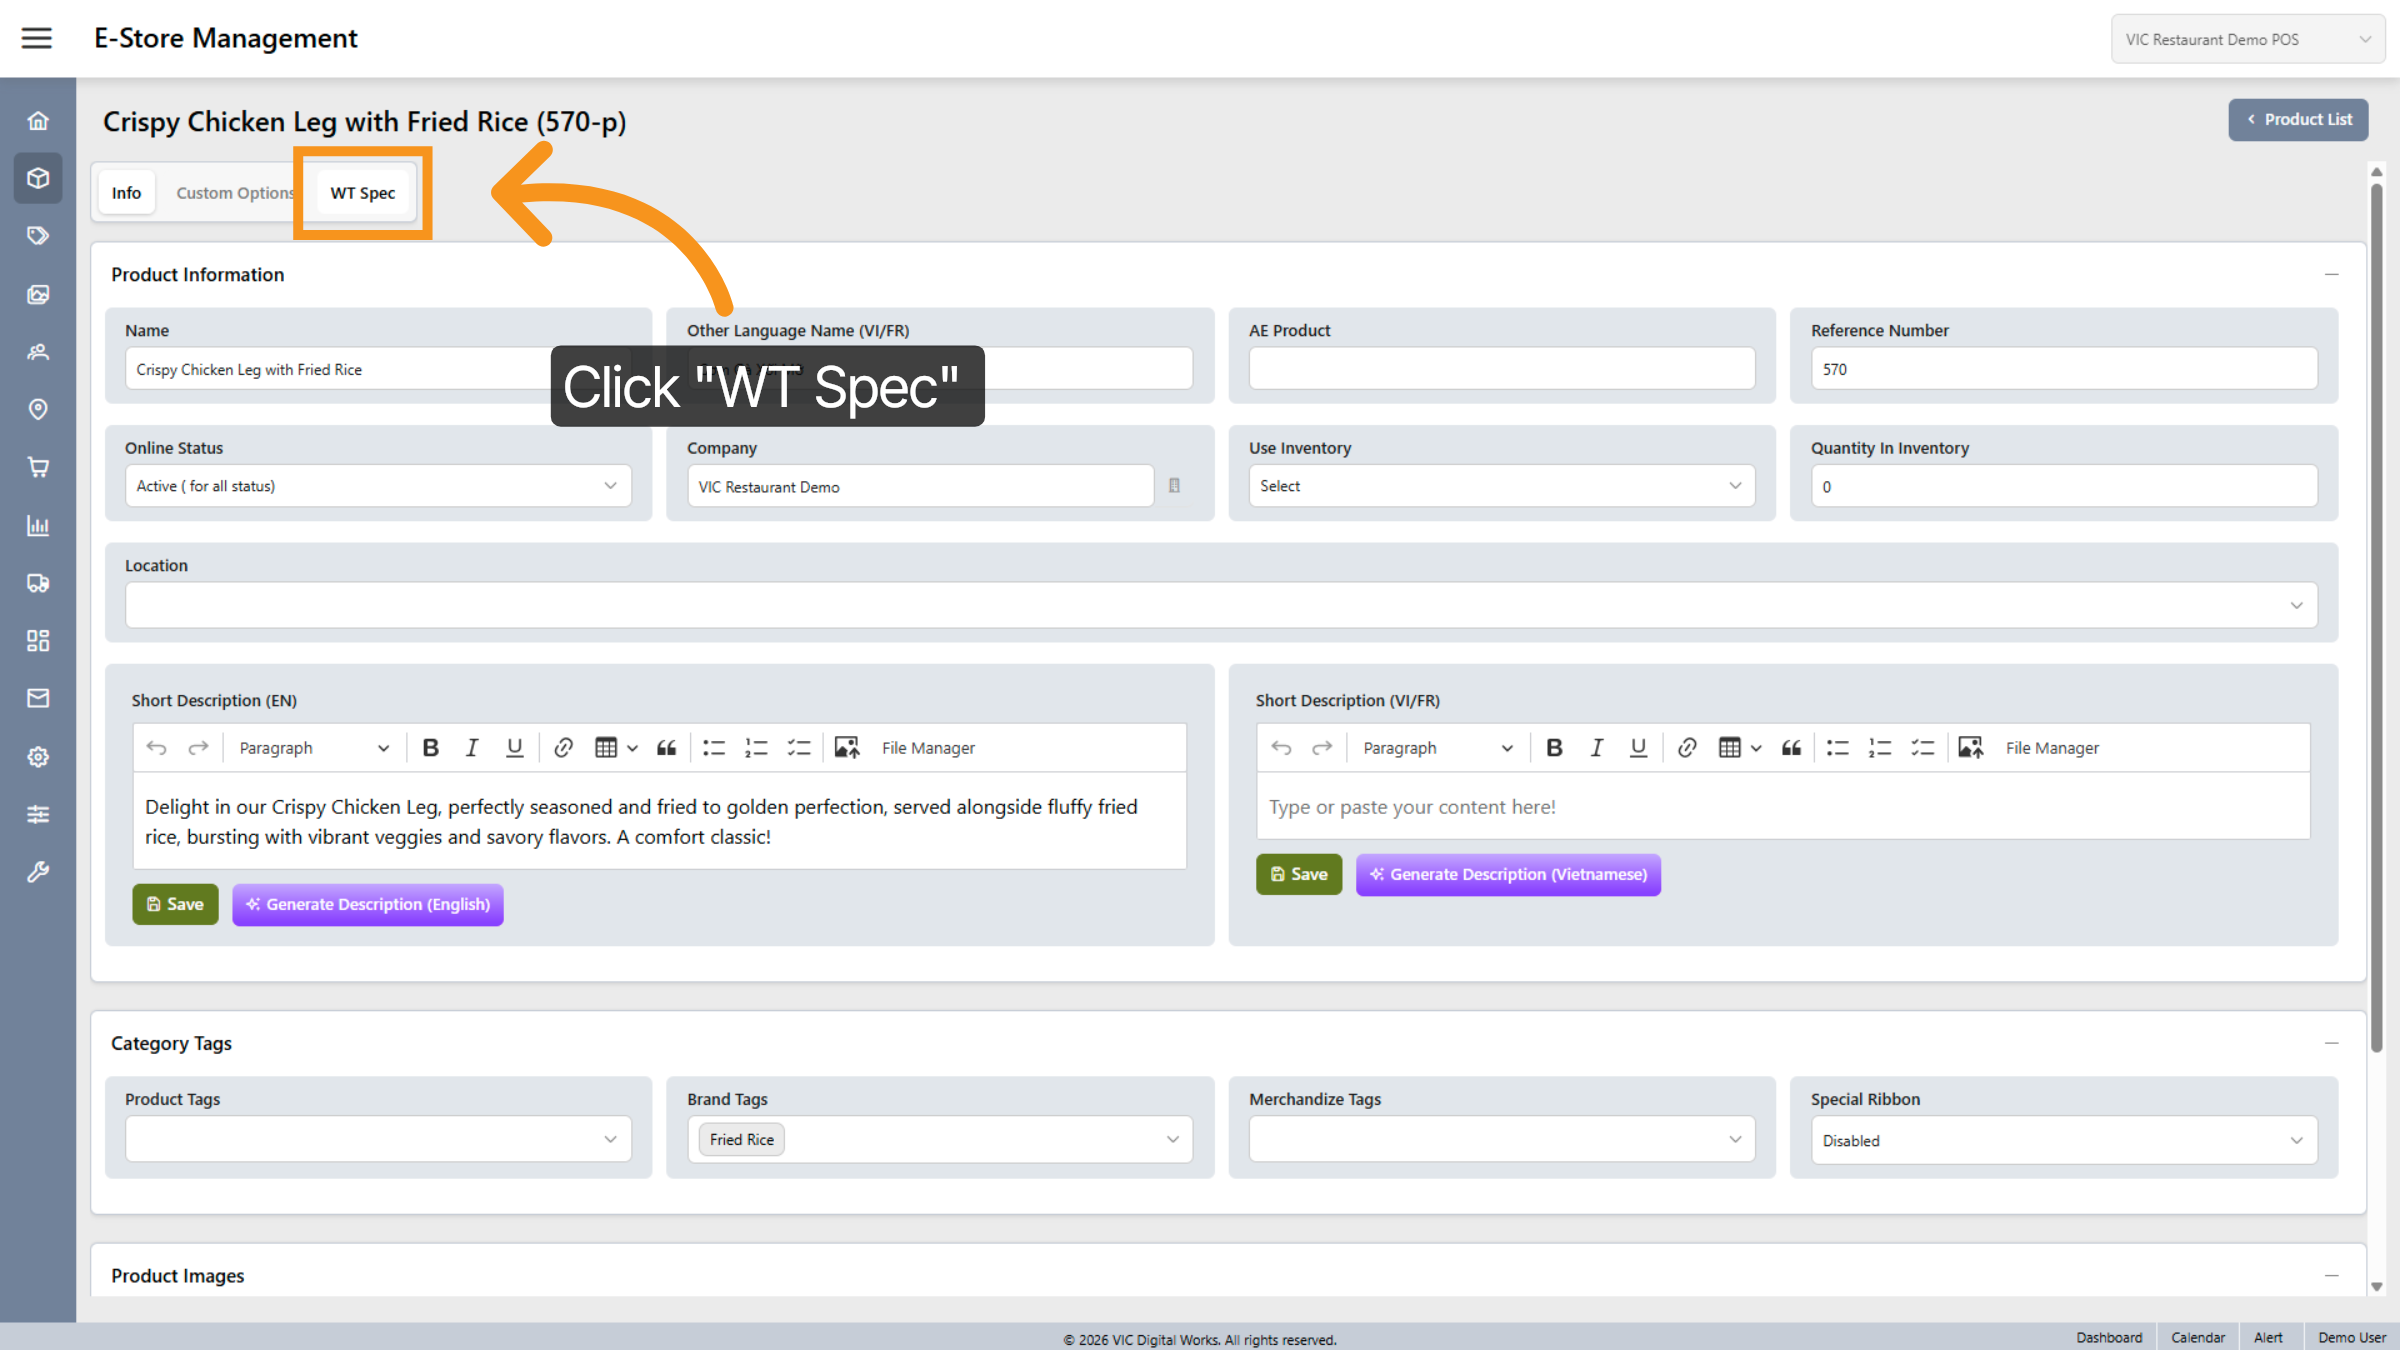
Task: Switch to the WT Spec tab
Action: click(362, 193)
